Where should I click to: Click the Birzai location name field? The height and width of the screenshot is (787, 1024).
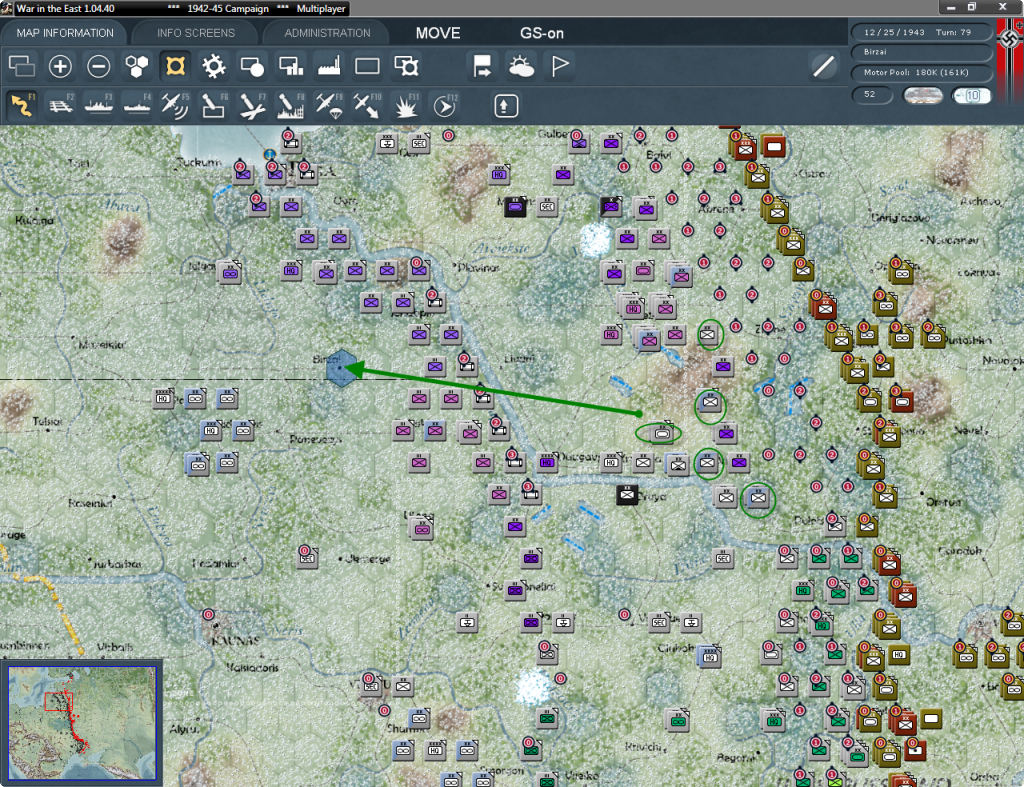[921, 52]
